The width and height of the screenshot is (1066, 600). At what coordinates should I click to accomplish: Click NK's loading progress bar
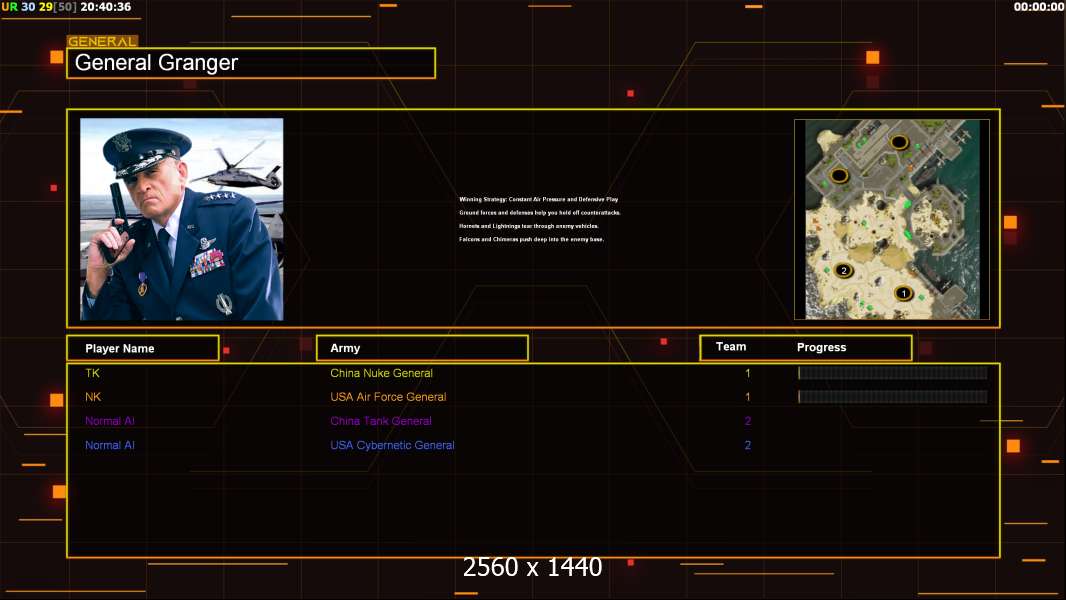[x=893, y=397]
